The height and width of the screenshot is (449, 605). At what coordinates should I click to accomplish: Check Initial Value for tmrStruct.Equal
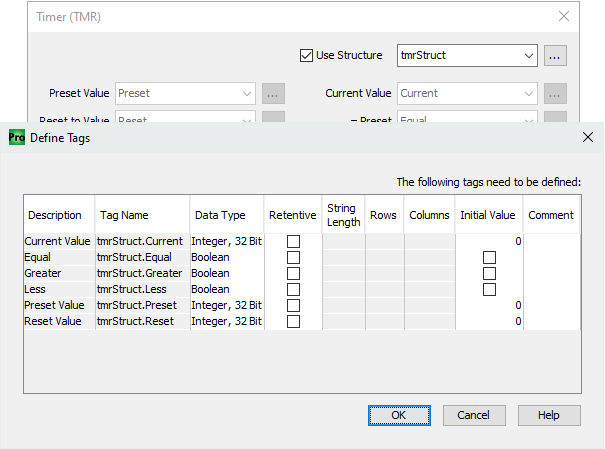pos(489,257)
